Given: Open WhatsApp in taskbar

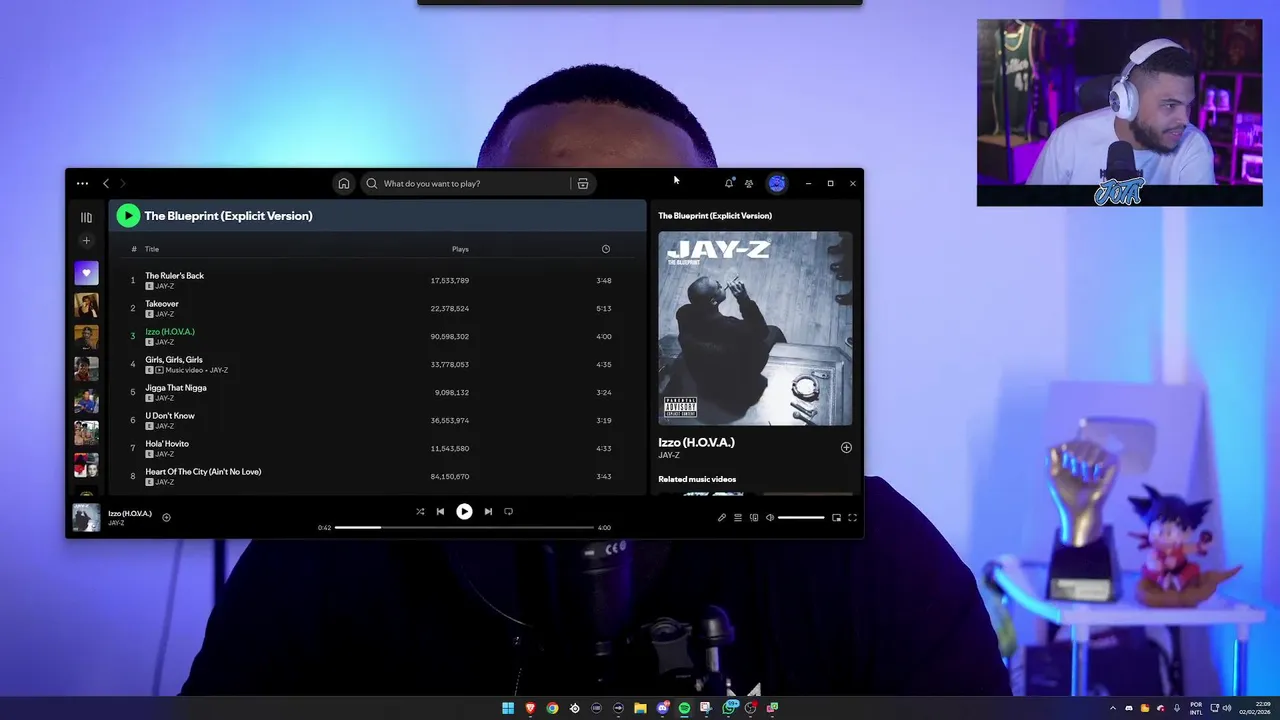Looking at the screenshot, I should (x=728, y=708).
